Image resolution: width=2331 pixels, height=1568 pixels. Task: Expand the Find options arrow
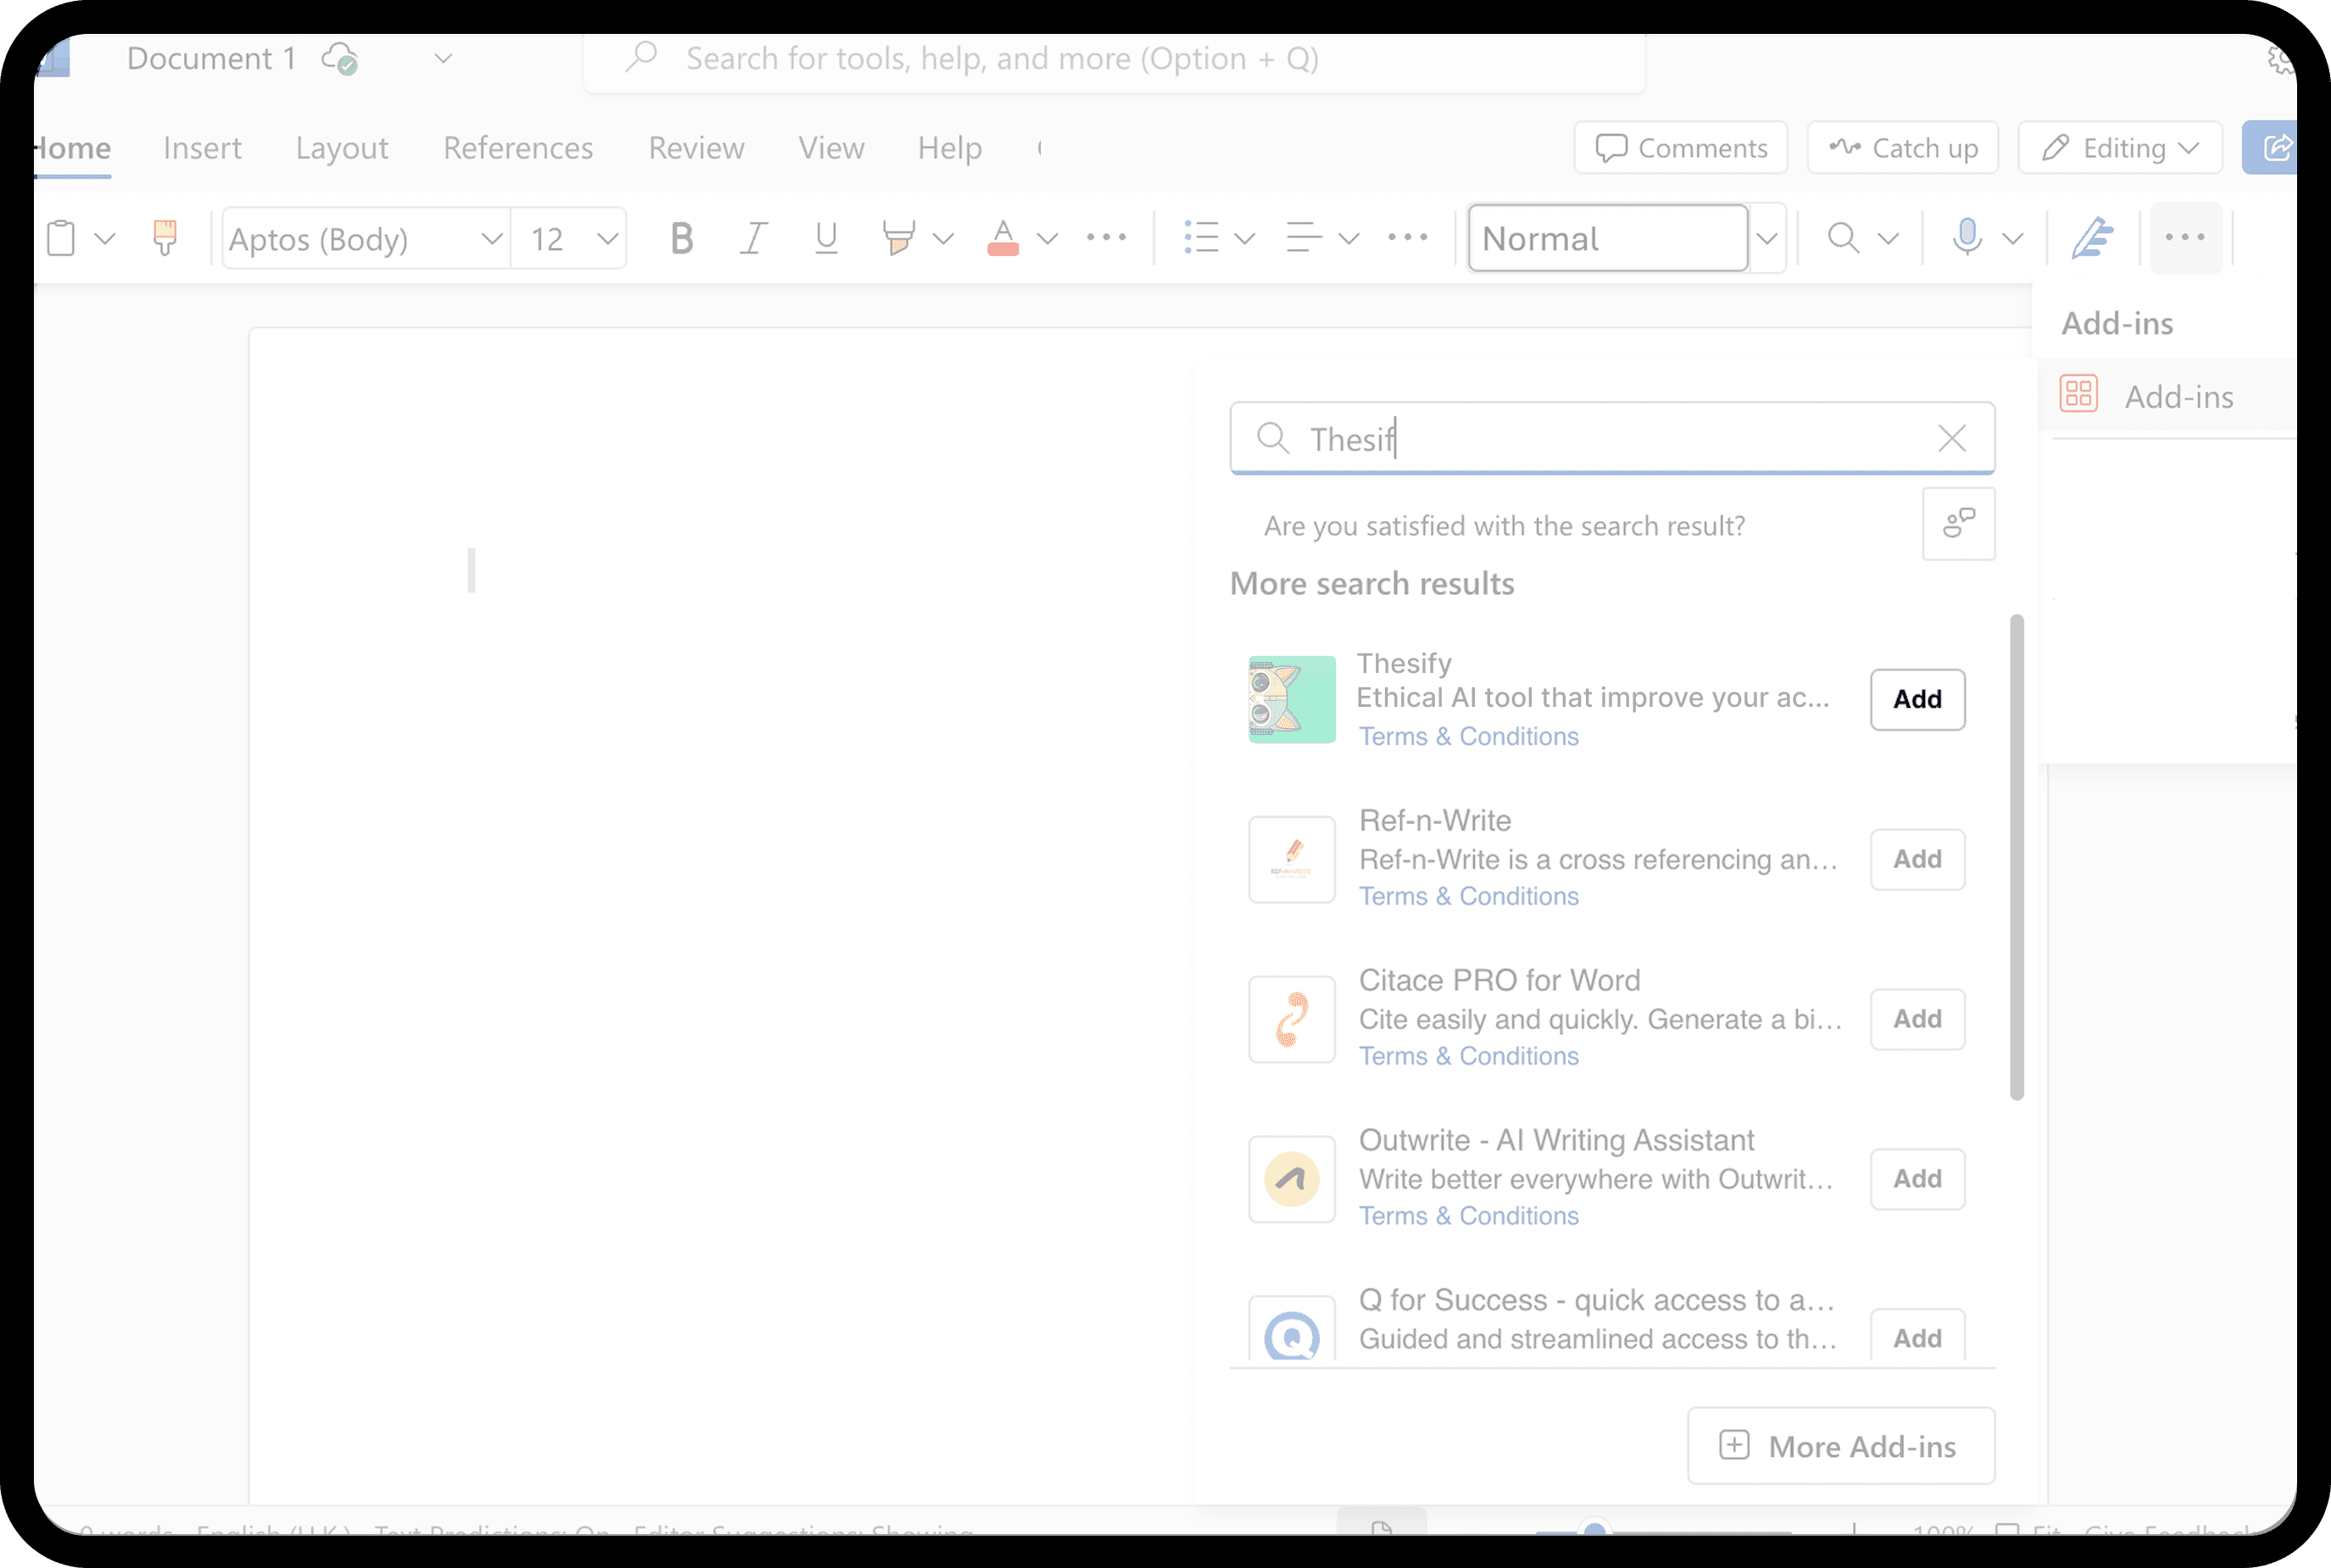1888,238
